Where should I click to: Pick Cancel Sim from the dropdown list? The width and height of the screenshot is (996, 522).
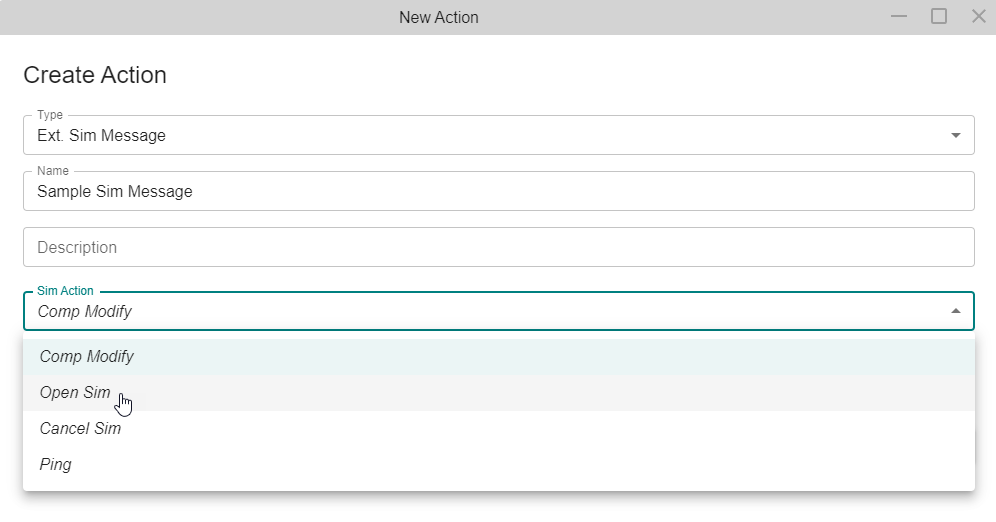click(x=80, y=429)
